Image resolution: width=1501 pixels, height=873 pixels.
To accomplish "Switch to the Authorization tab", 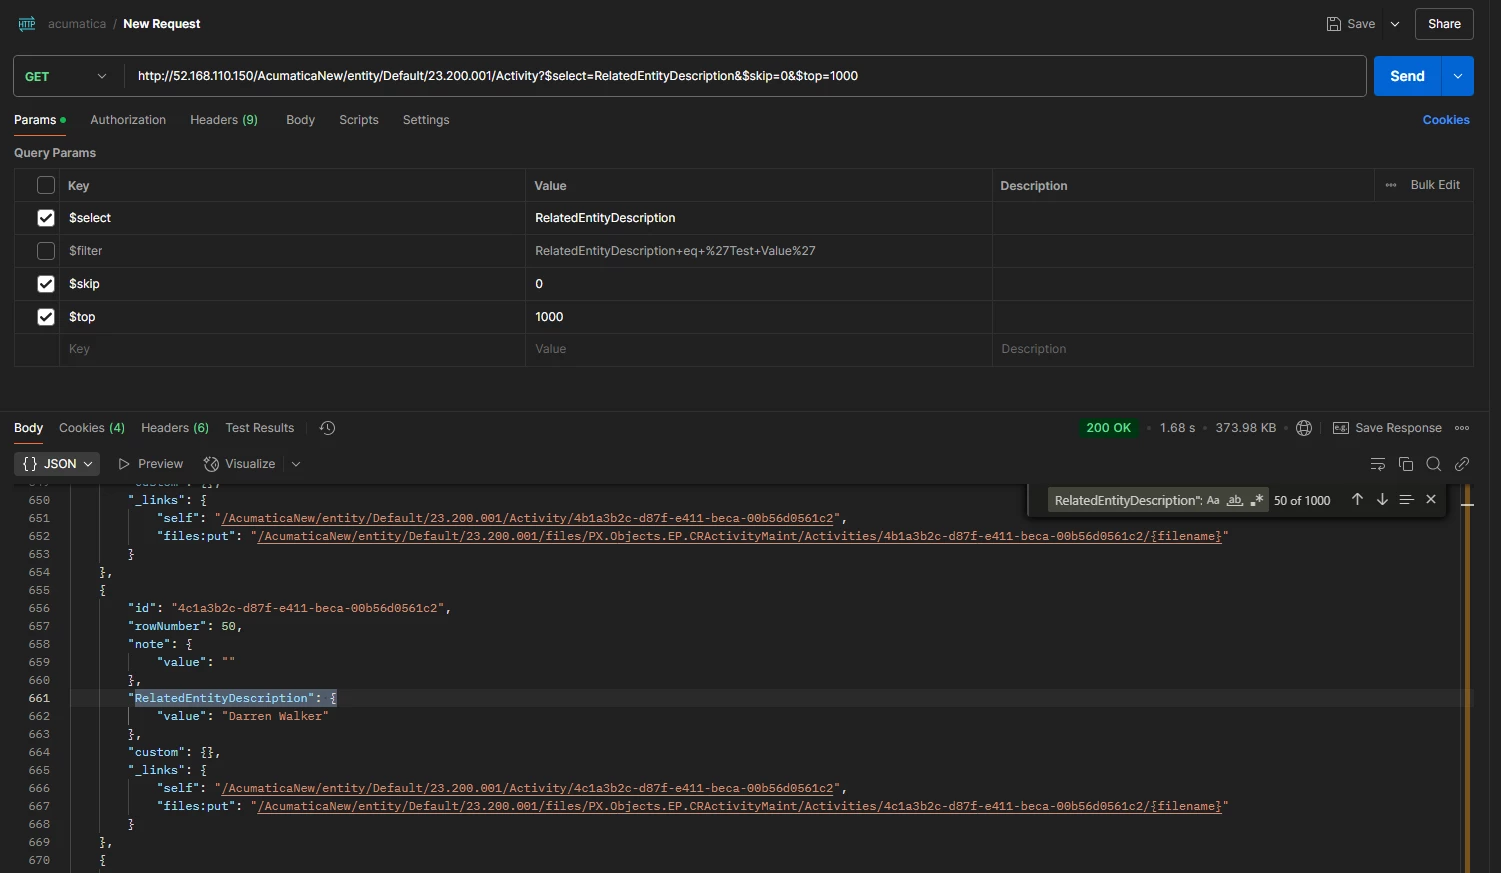I will [x=127, y=119].
